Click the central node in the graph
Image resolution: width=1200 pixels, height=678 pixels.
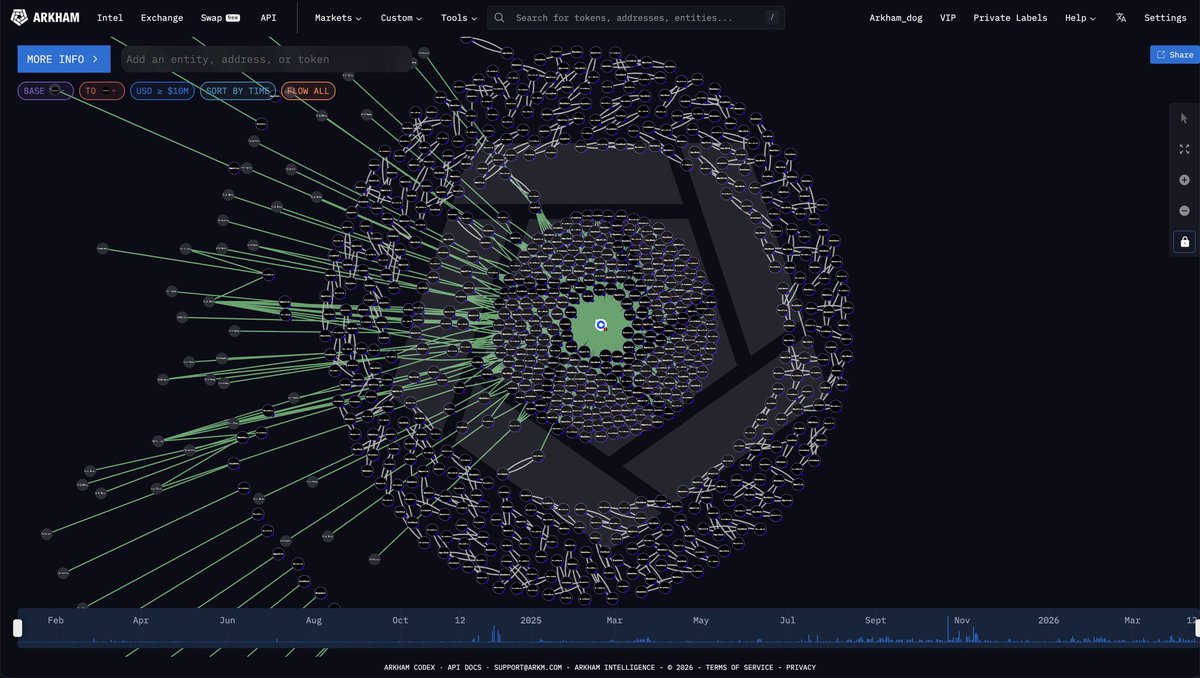pos(600,325)
